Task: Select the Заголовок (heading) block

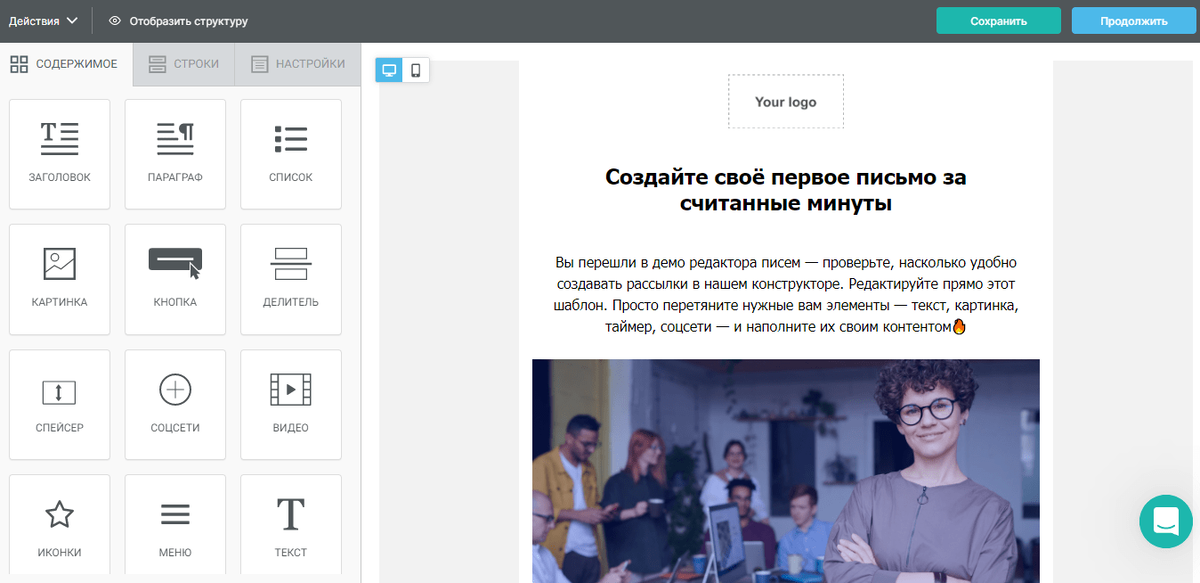Action: click(59, 154)
